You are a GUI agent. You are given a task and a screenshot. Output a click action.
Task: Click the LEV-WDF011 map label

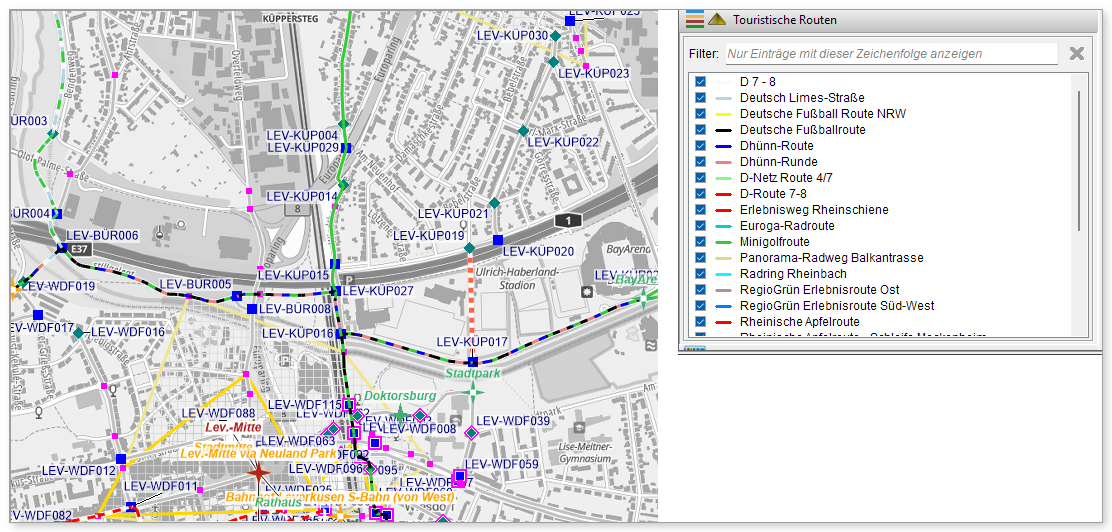tap(160, 486)
